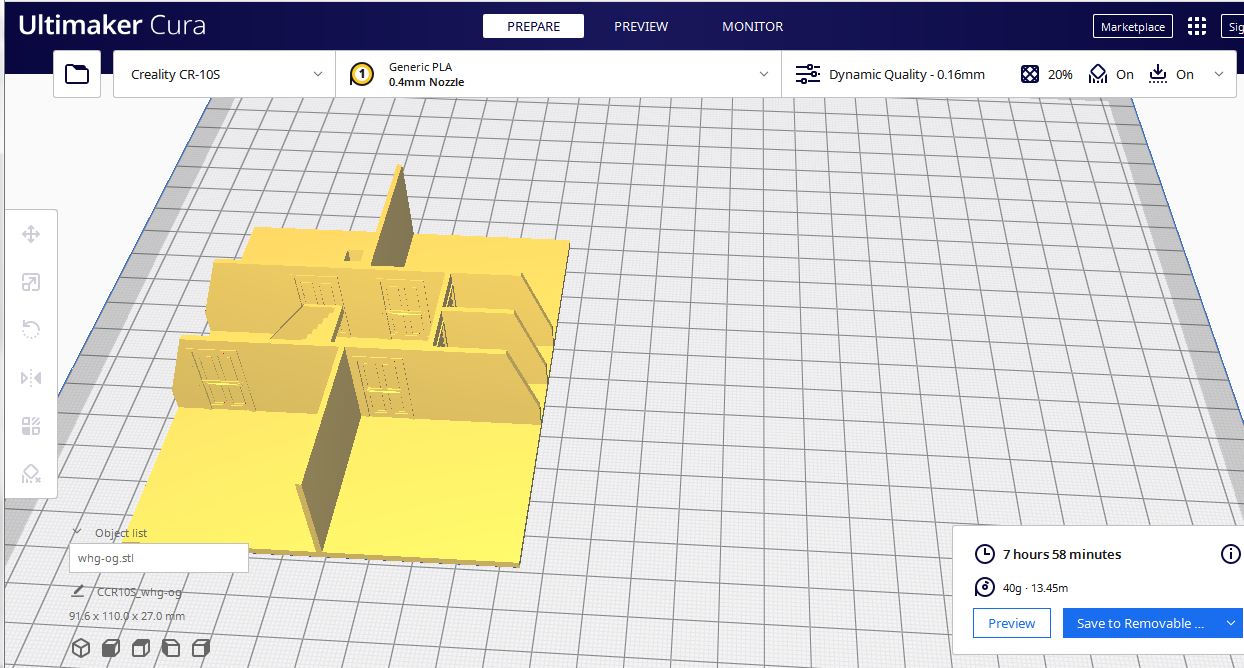
Task: Open the Generic PLA material dropdown
Action: click(x=558, y=74)
